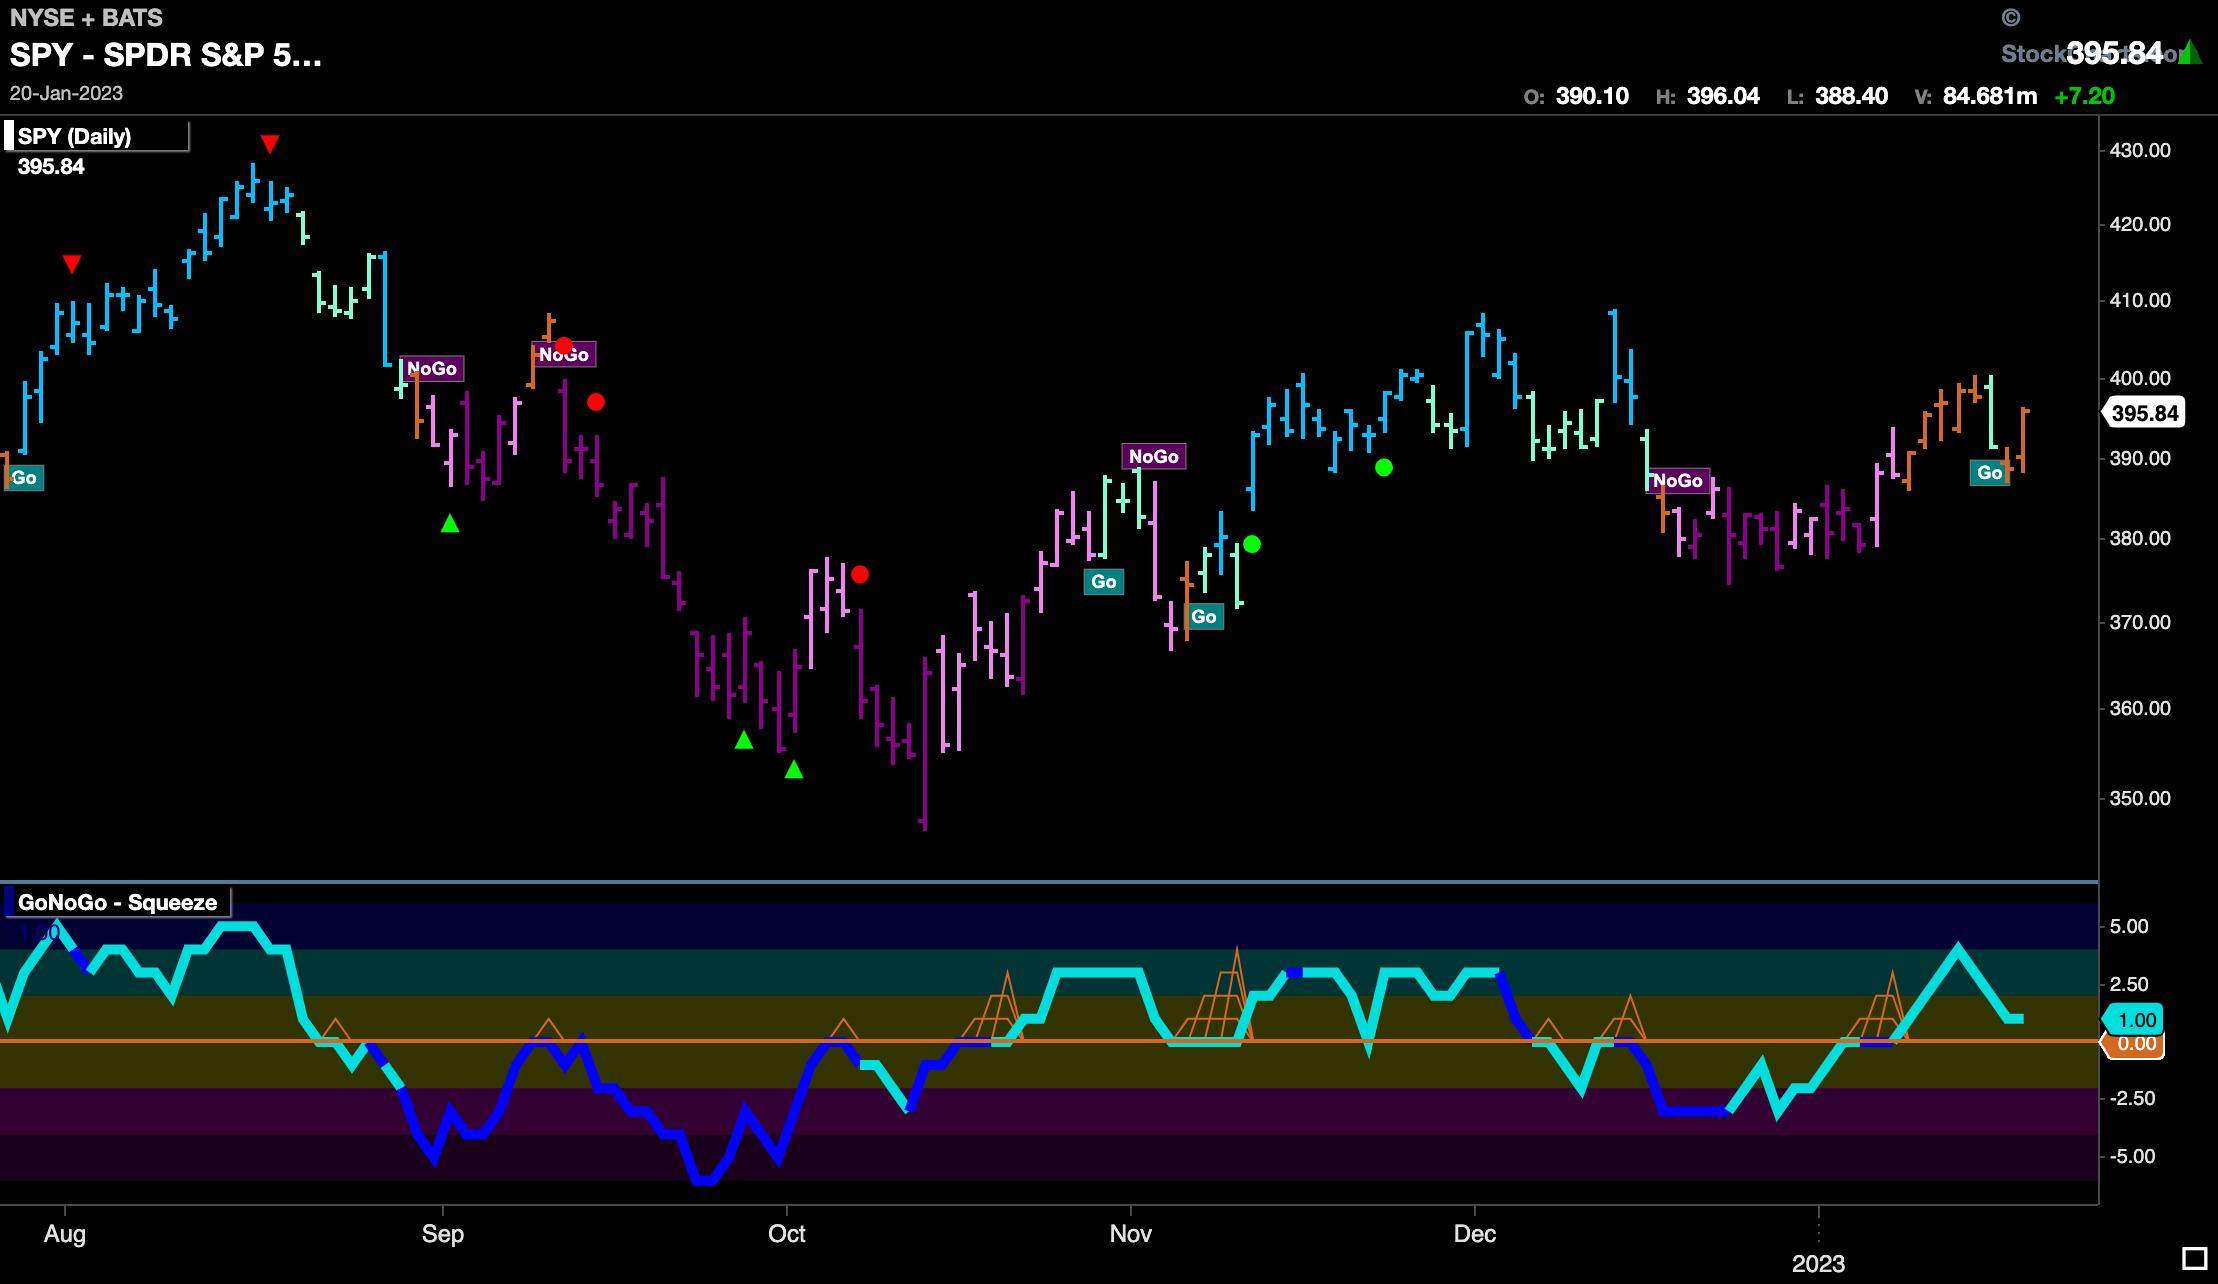
Task: Click the Oct label on the time axis
Action: 786,1233
